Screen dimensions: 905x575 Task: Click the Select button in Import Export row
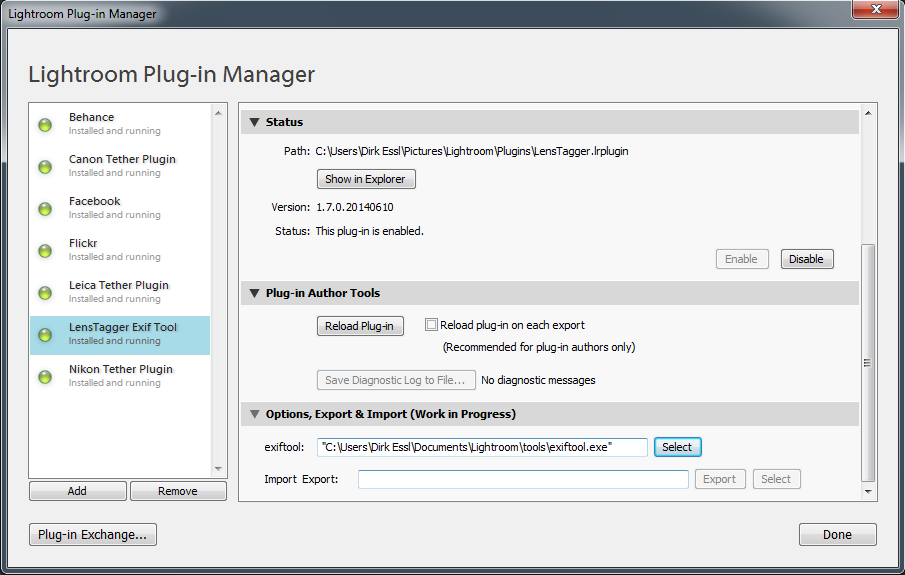pos(776,479)
